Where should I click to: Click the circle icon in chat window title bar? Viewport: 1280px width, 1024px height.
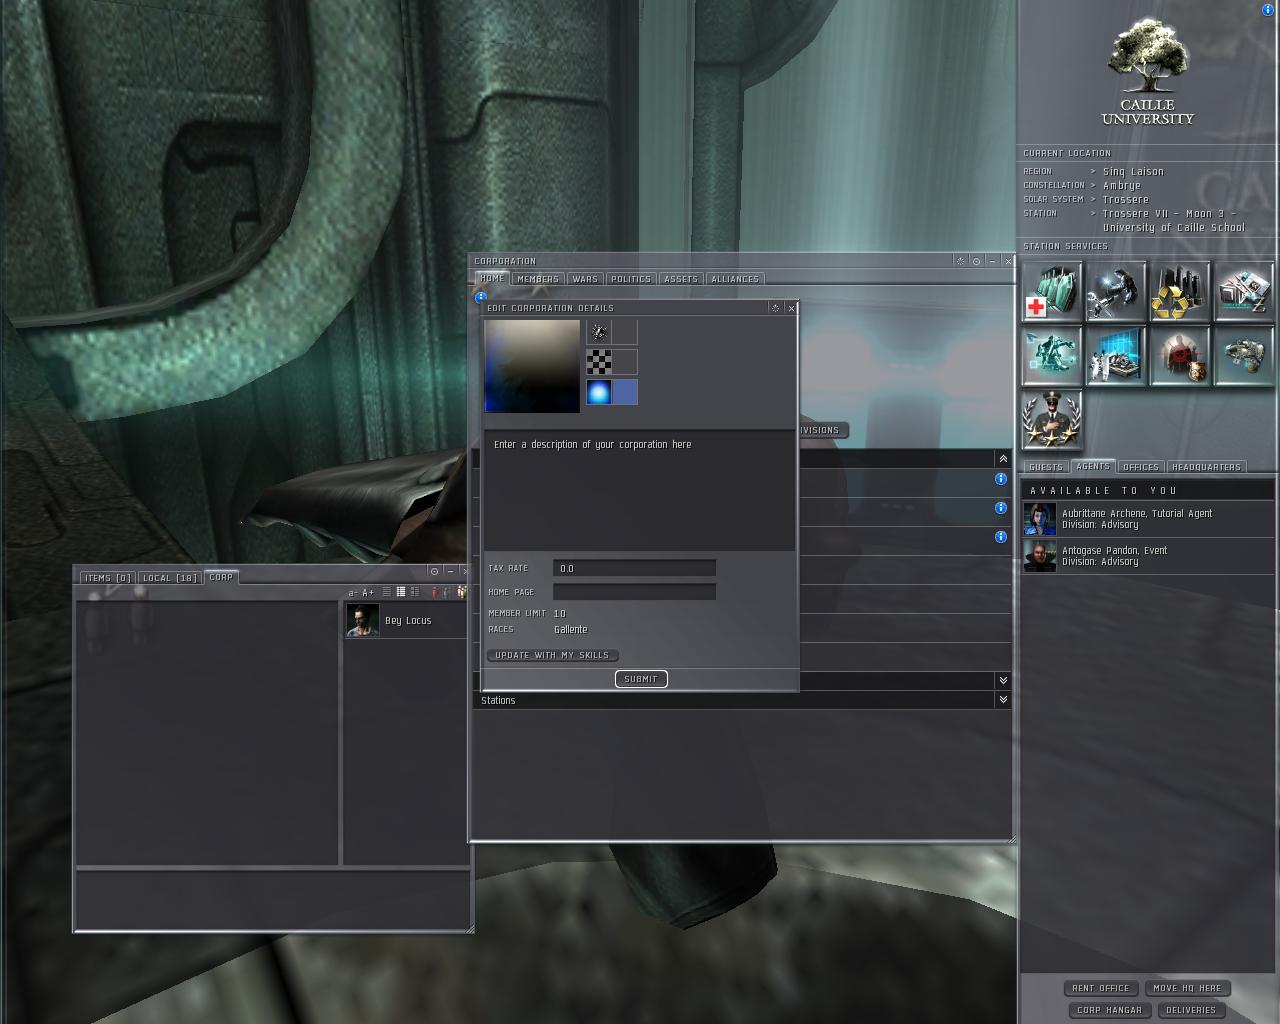[434, 571]
